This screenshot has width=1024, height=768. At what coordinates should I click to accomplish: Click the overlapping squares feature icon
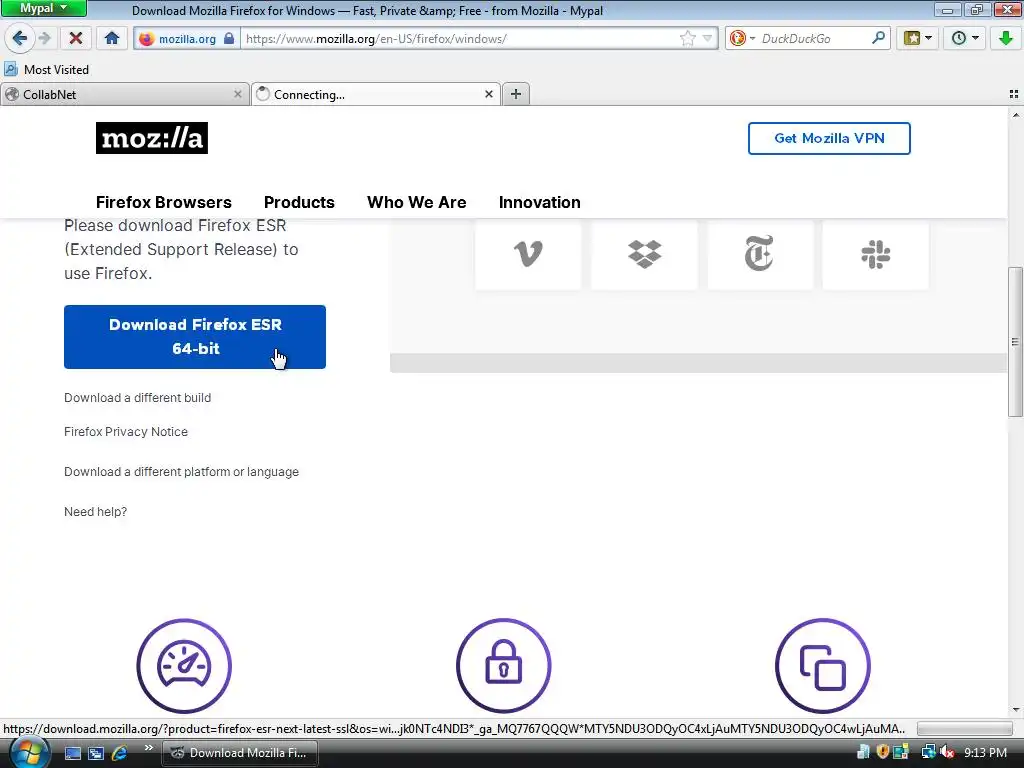(x=823, y=665)
